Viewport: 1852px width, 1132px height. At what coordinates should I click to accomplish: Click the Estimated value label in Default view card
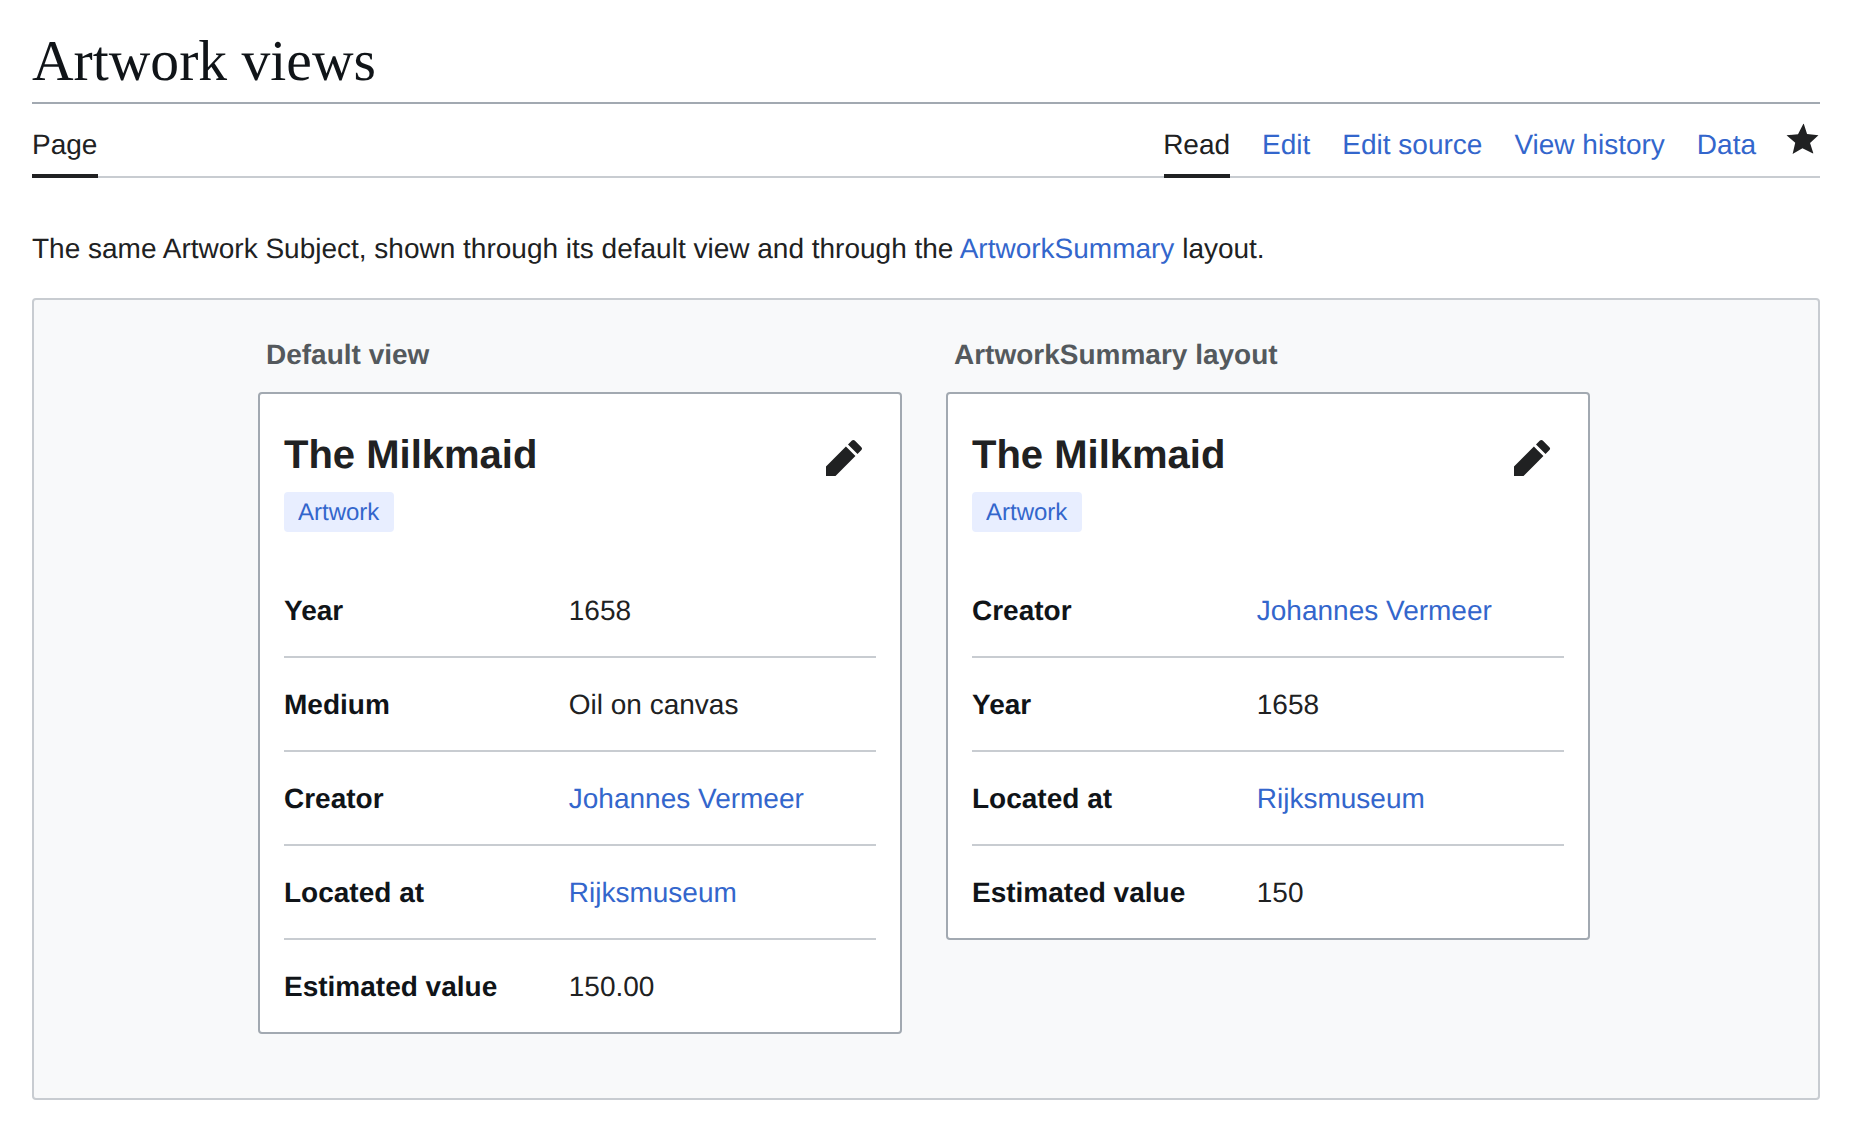point(390,987)
